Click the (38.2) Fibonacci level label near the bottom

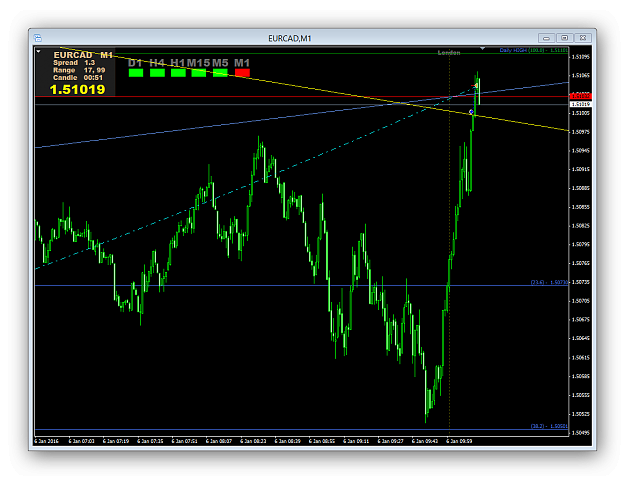tap(549, 426)
